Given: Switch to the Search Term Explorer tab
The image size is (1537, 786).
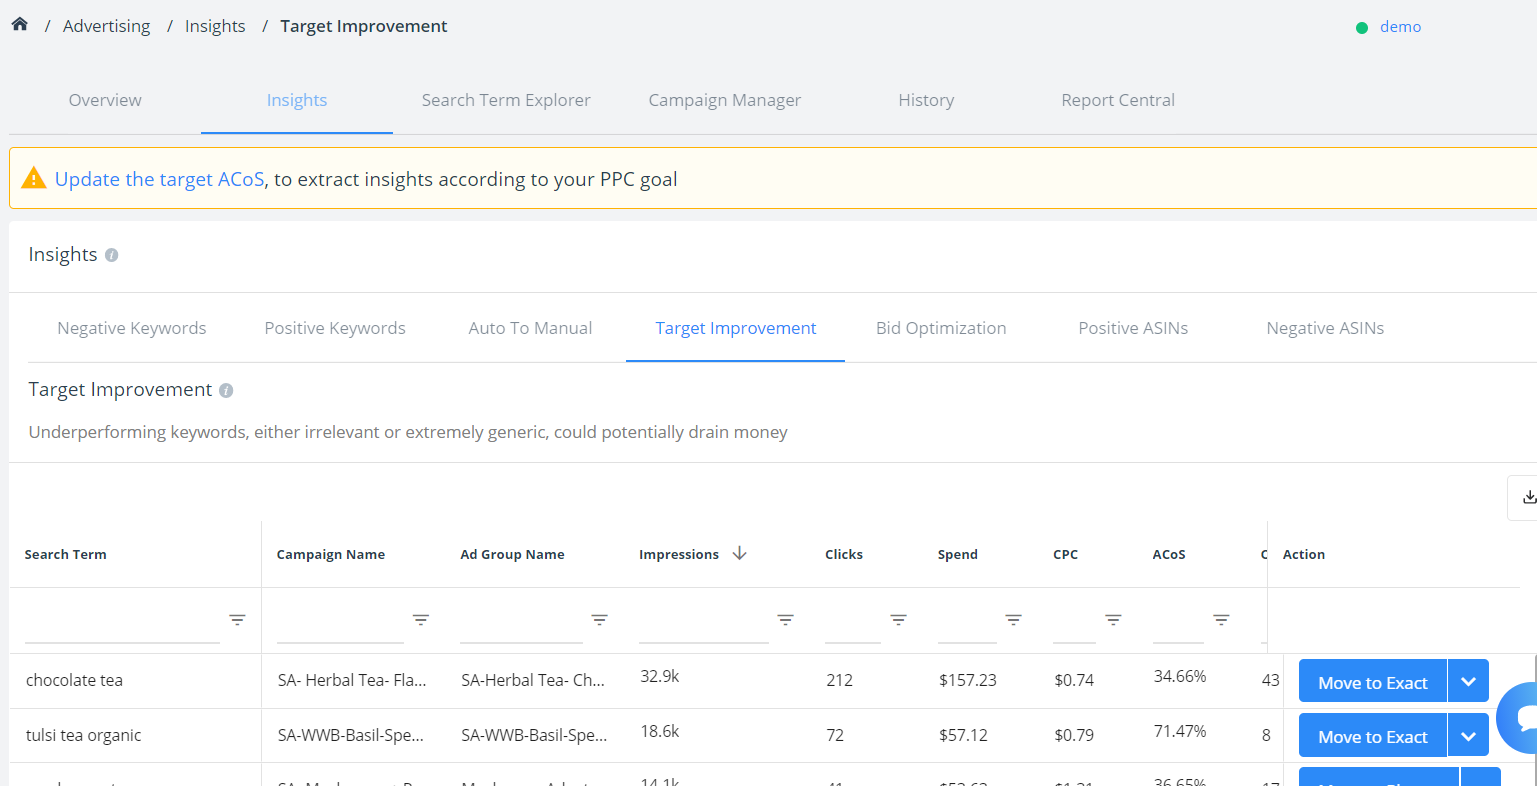Looking at the screenshot, I should [506, 100].
